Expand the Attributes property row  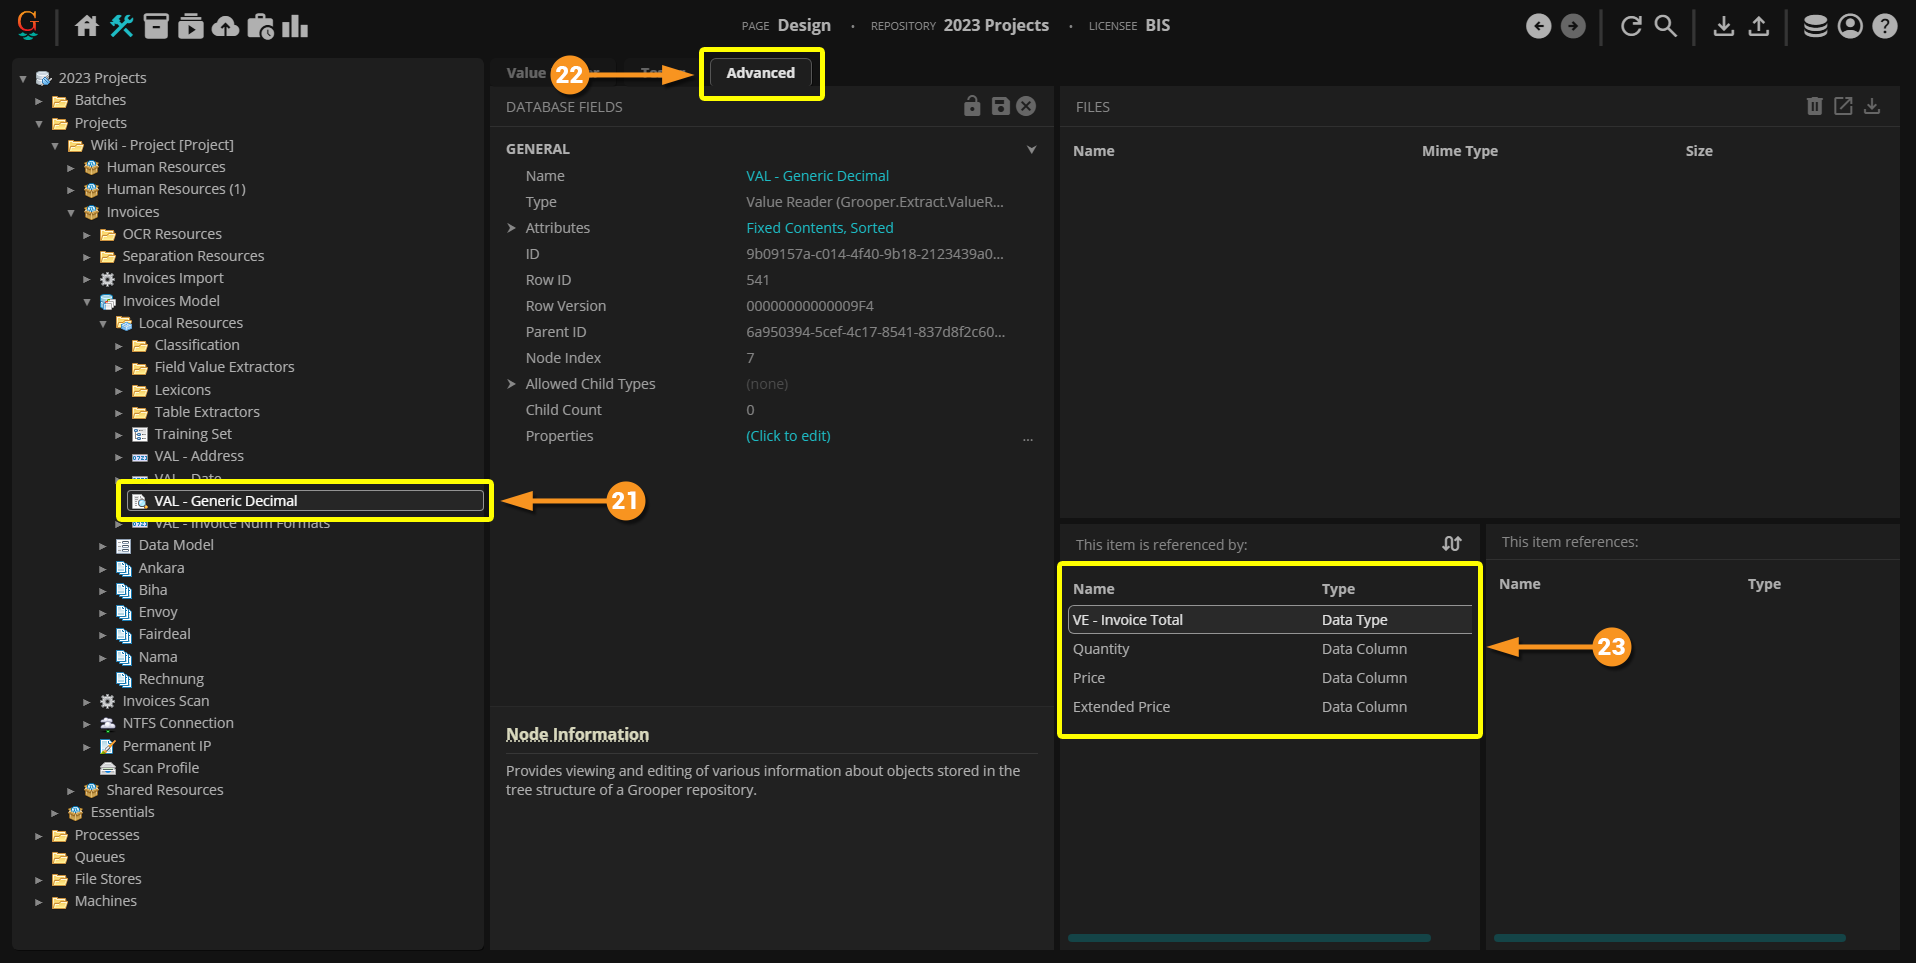(x=512, y=228)
